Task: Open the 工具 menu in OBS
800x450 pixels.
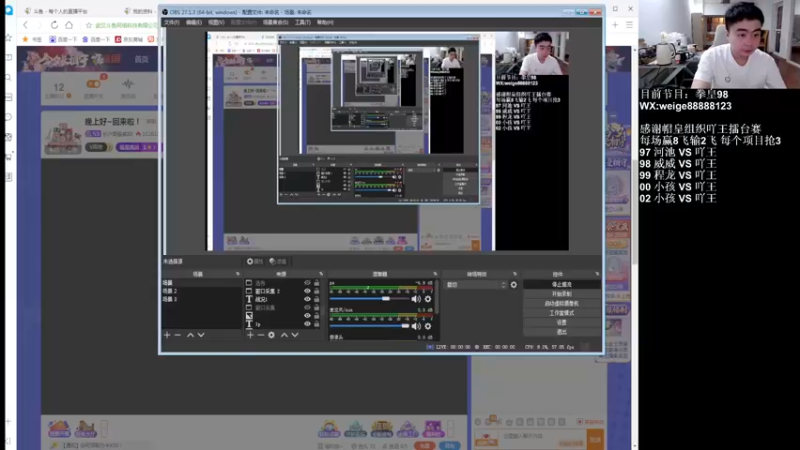Action: [x=303, y=22]
